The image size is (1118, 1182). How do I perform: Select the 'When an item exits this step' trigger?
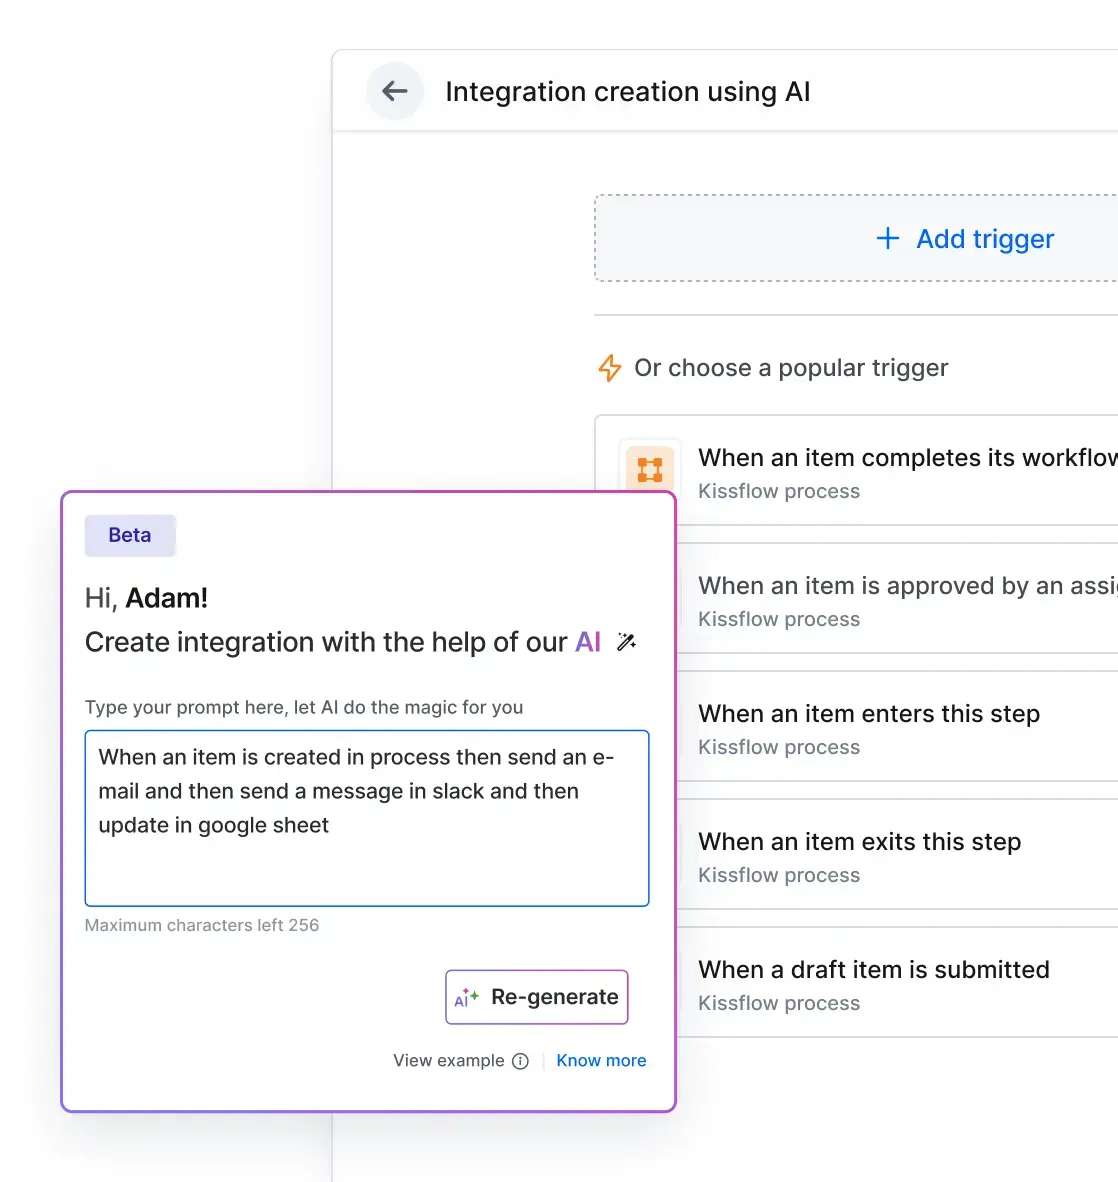[860, 842]
